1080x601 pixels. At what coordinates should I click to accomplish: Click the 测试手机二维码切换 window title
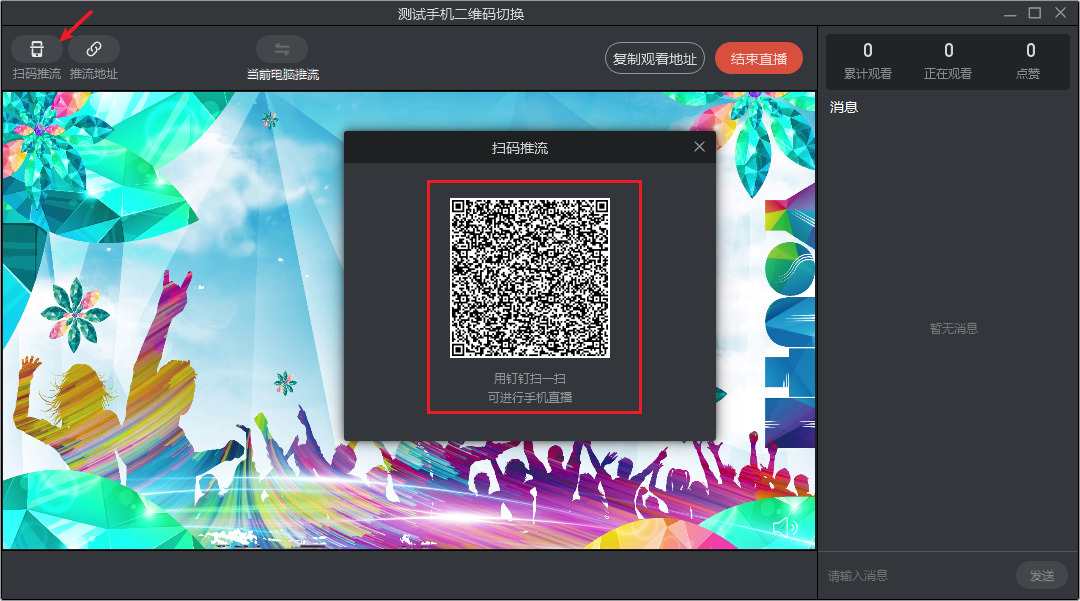[x=461, y=14]
